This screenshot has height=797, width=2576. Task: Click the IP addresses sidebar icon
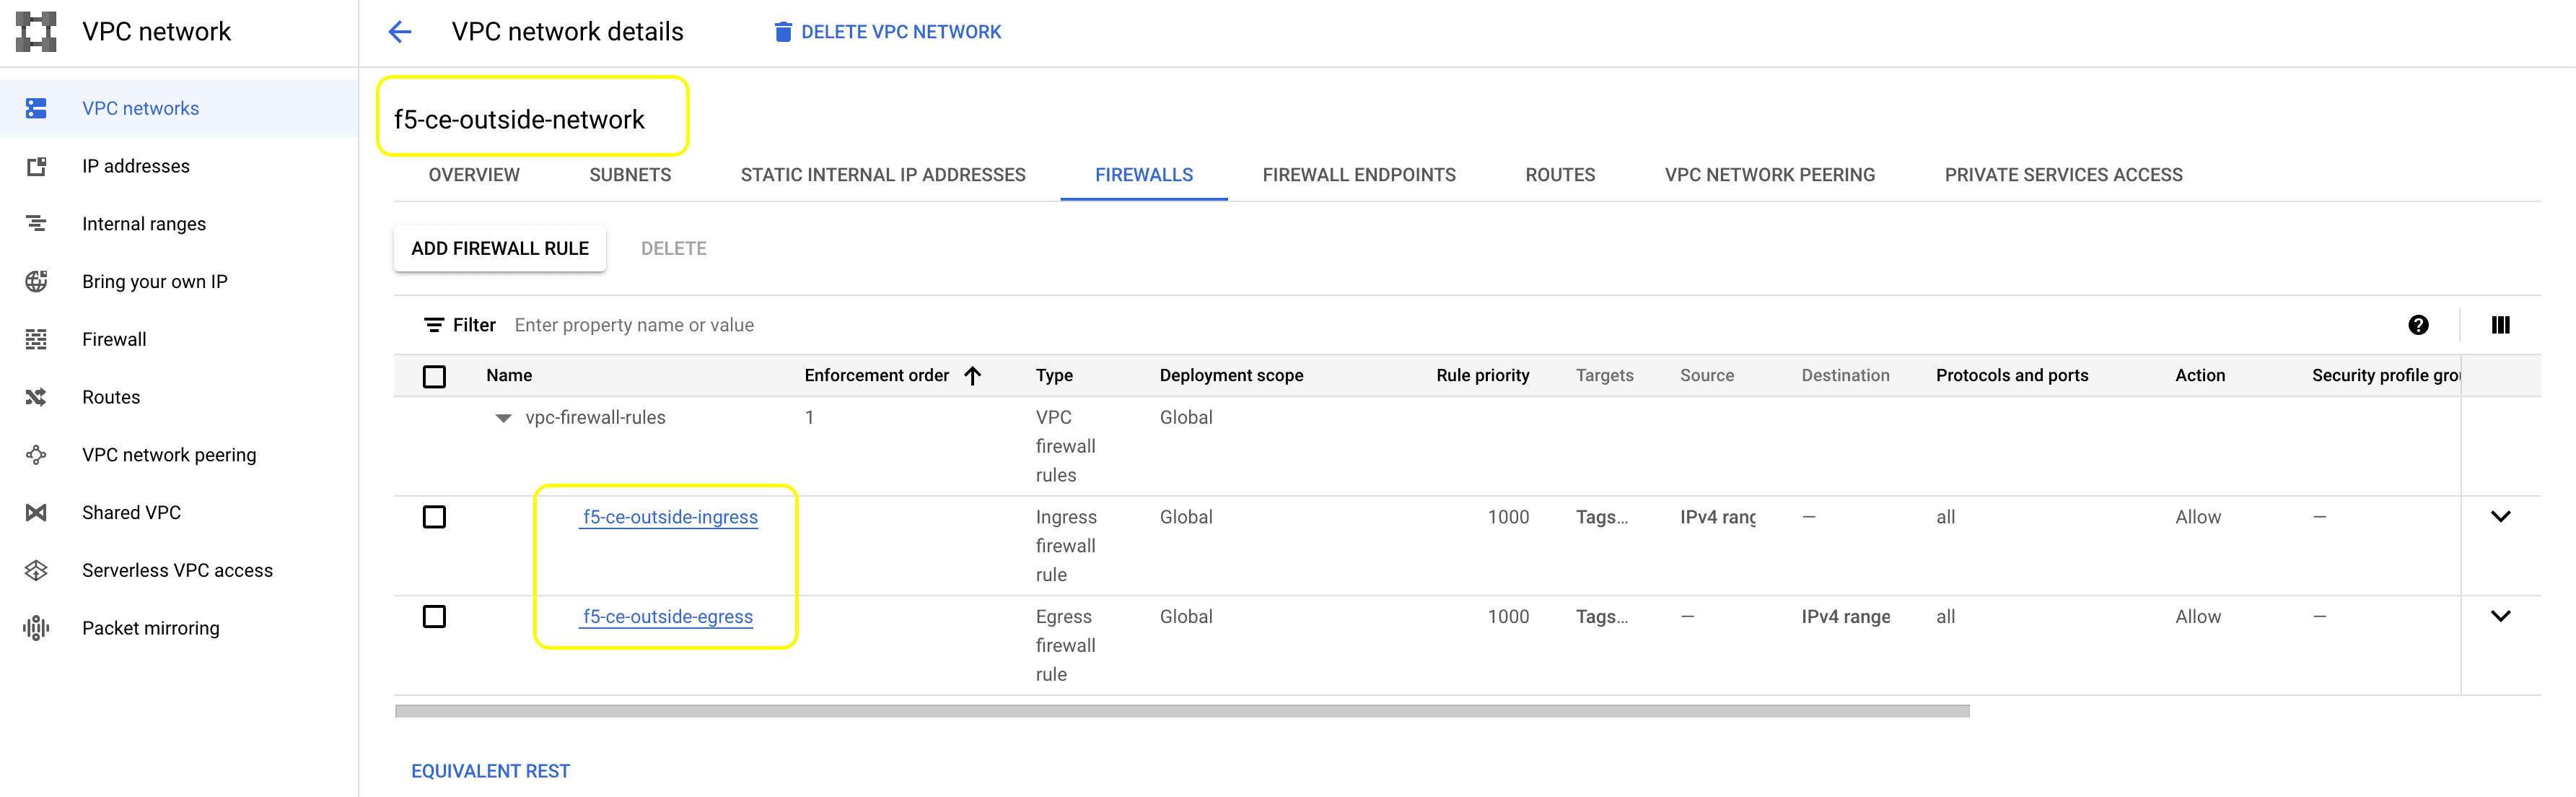coord(36,166)
